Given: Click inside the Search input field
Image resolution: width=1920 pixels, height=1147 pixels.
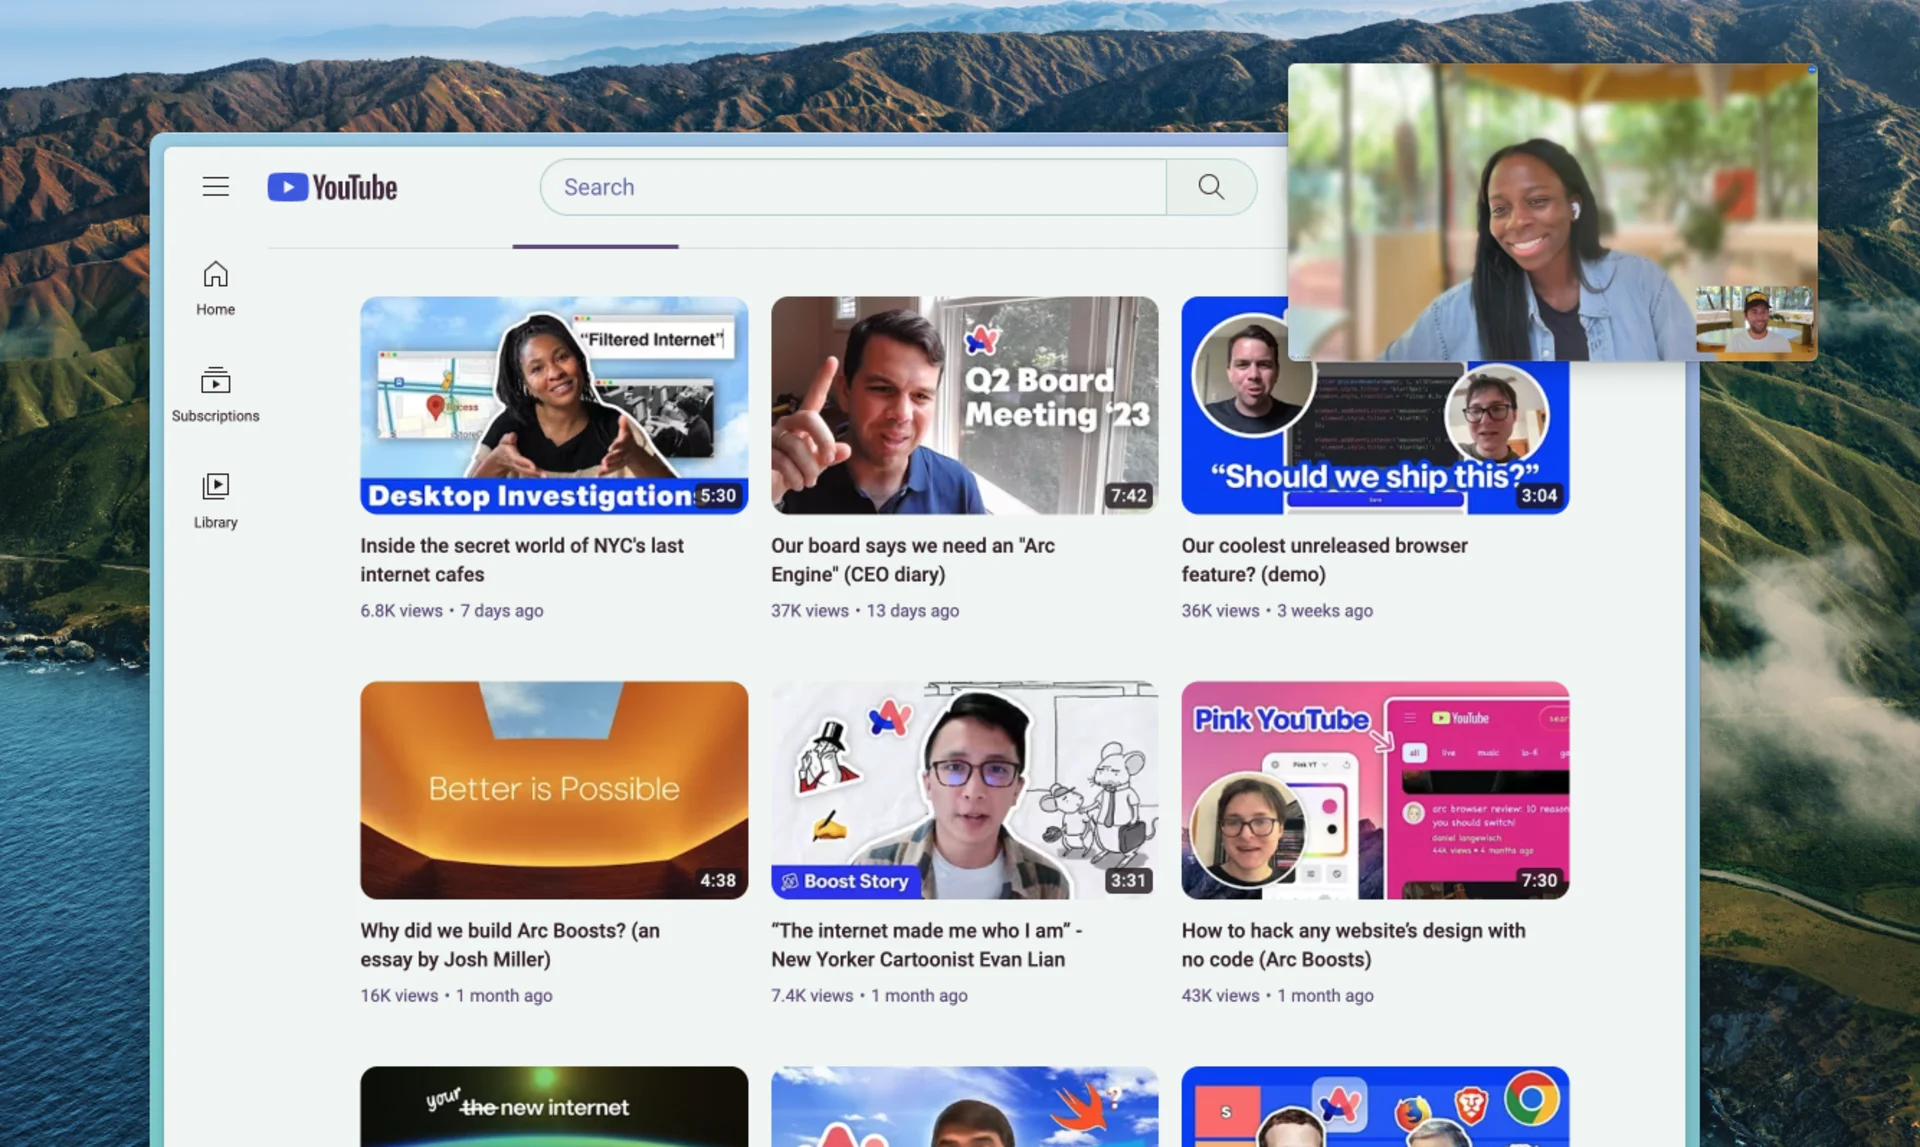Looking at the screenshot, I should coord(852,187).
